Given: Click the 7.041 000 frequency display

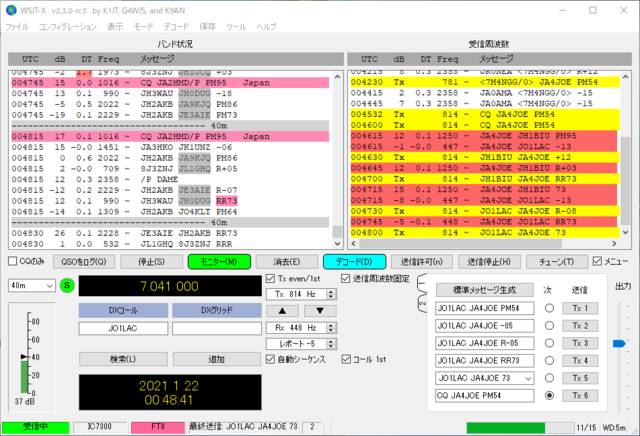Looking at the screenshot, I should tap(170, 286).
